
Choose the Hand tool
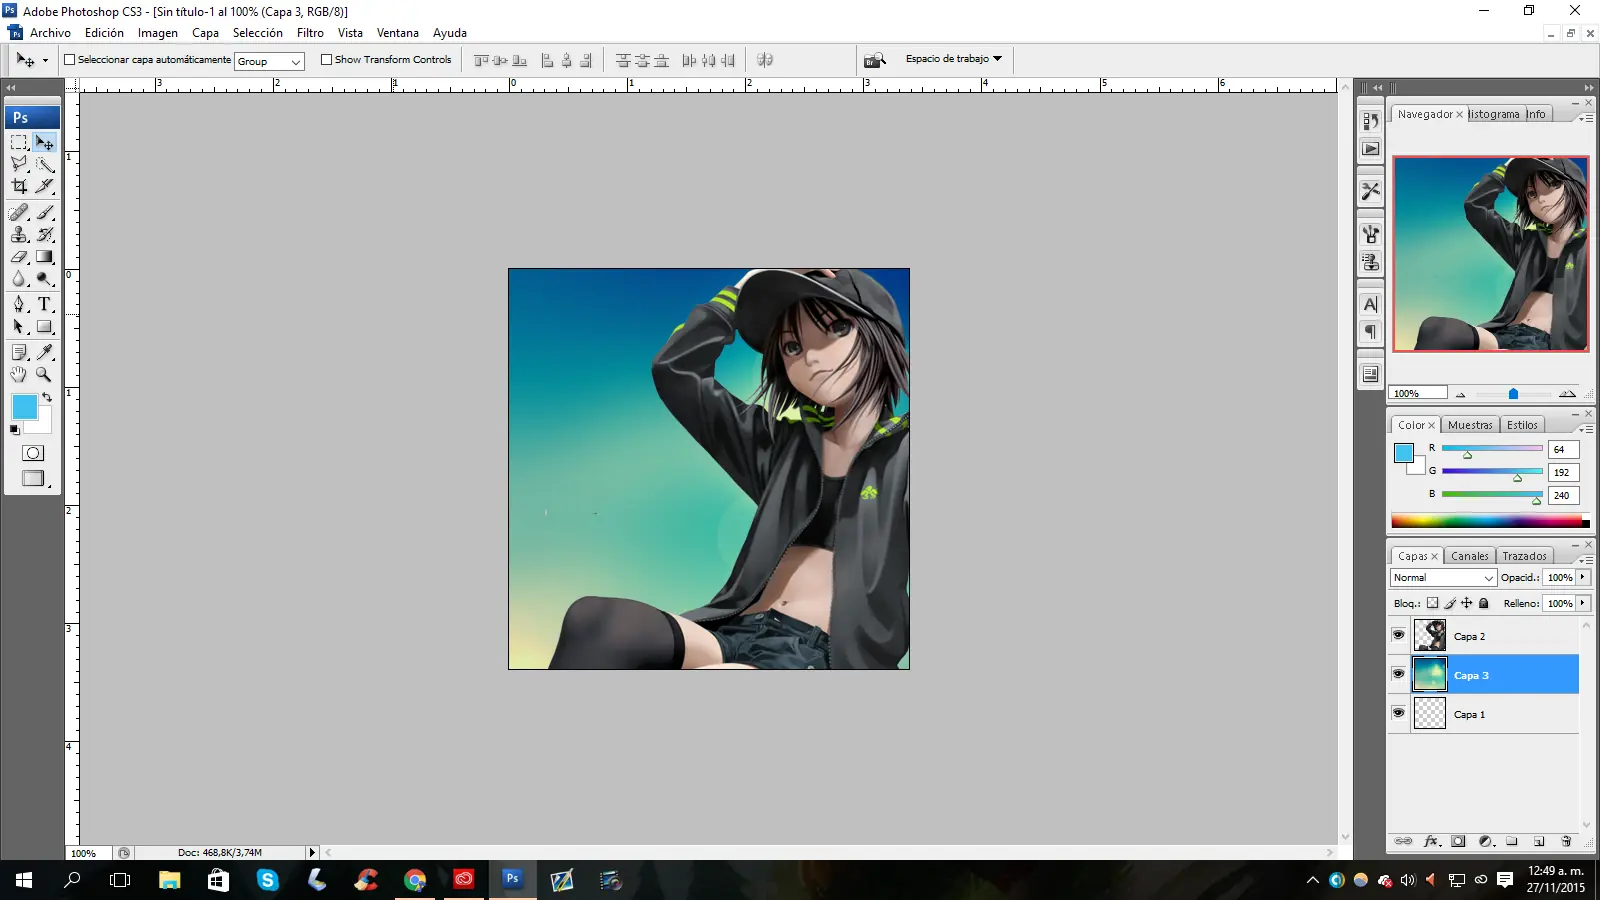coord(19,374)
